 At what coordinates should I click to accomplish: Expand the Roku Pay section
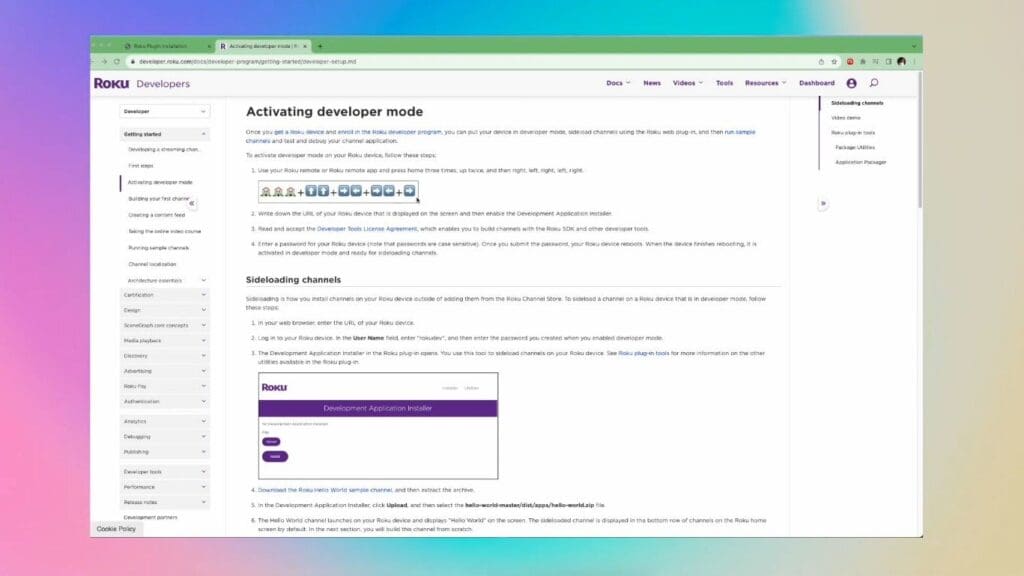coord(165,387)
